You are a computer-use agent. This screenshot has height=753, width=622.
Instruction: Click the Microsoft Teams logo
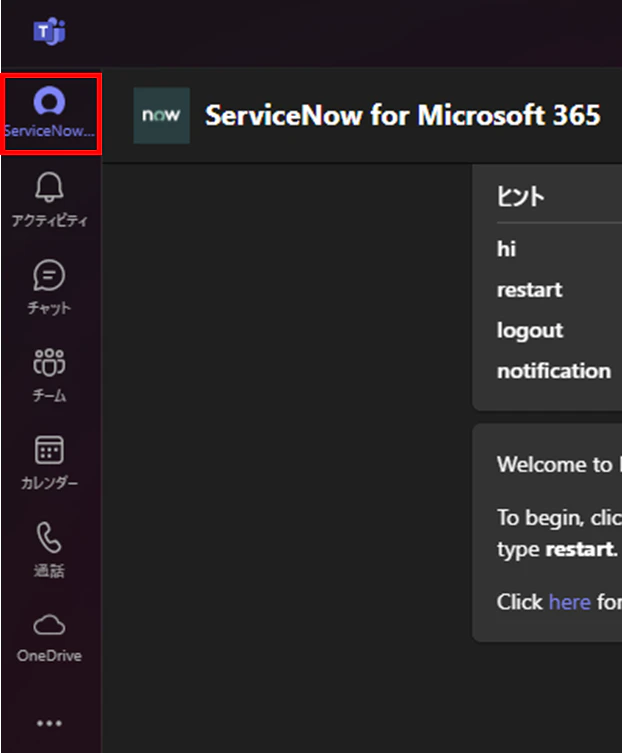coord(49,31)
